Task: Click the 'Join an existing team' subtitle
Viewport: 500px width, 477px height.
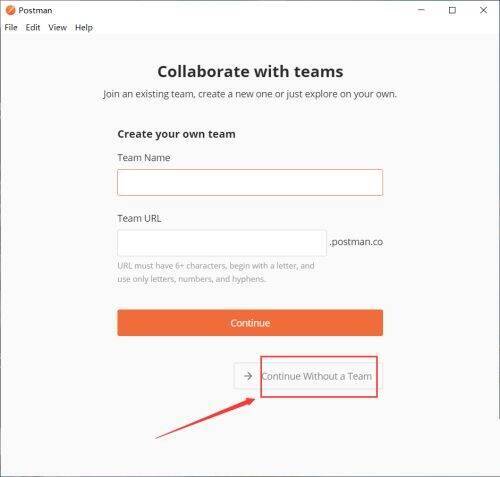Action: click(x=250, y=94)
